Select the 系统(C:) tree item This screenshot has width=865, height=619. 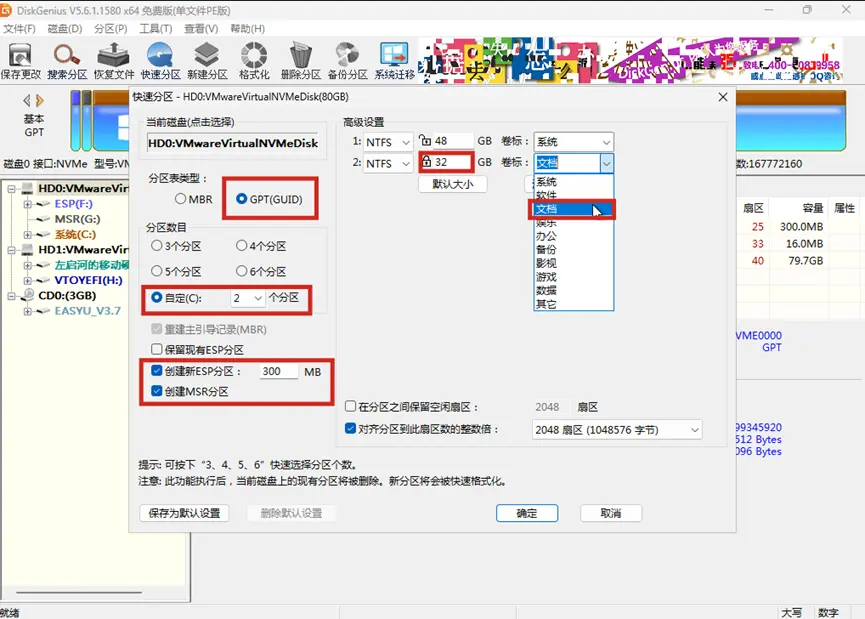pos(75,234)
